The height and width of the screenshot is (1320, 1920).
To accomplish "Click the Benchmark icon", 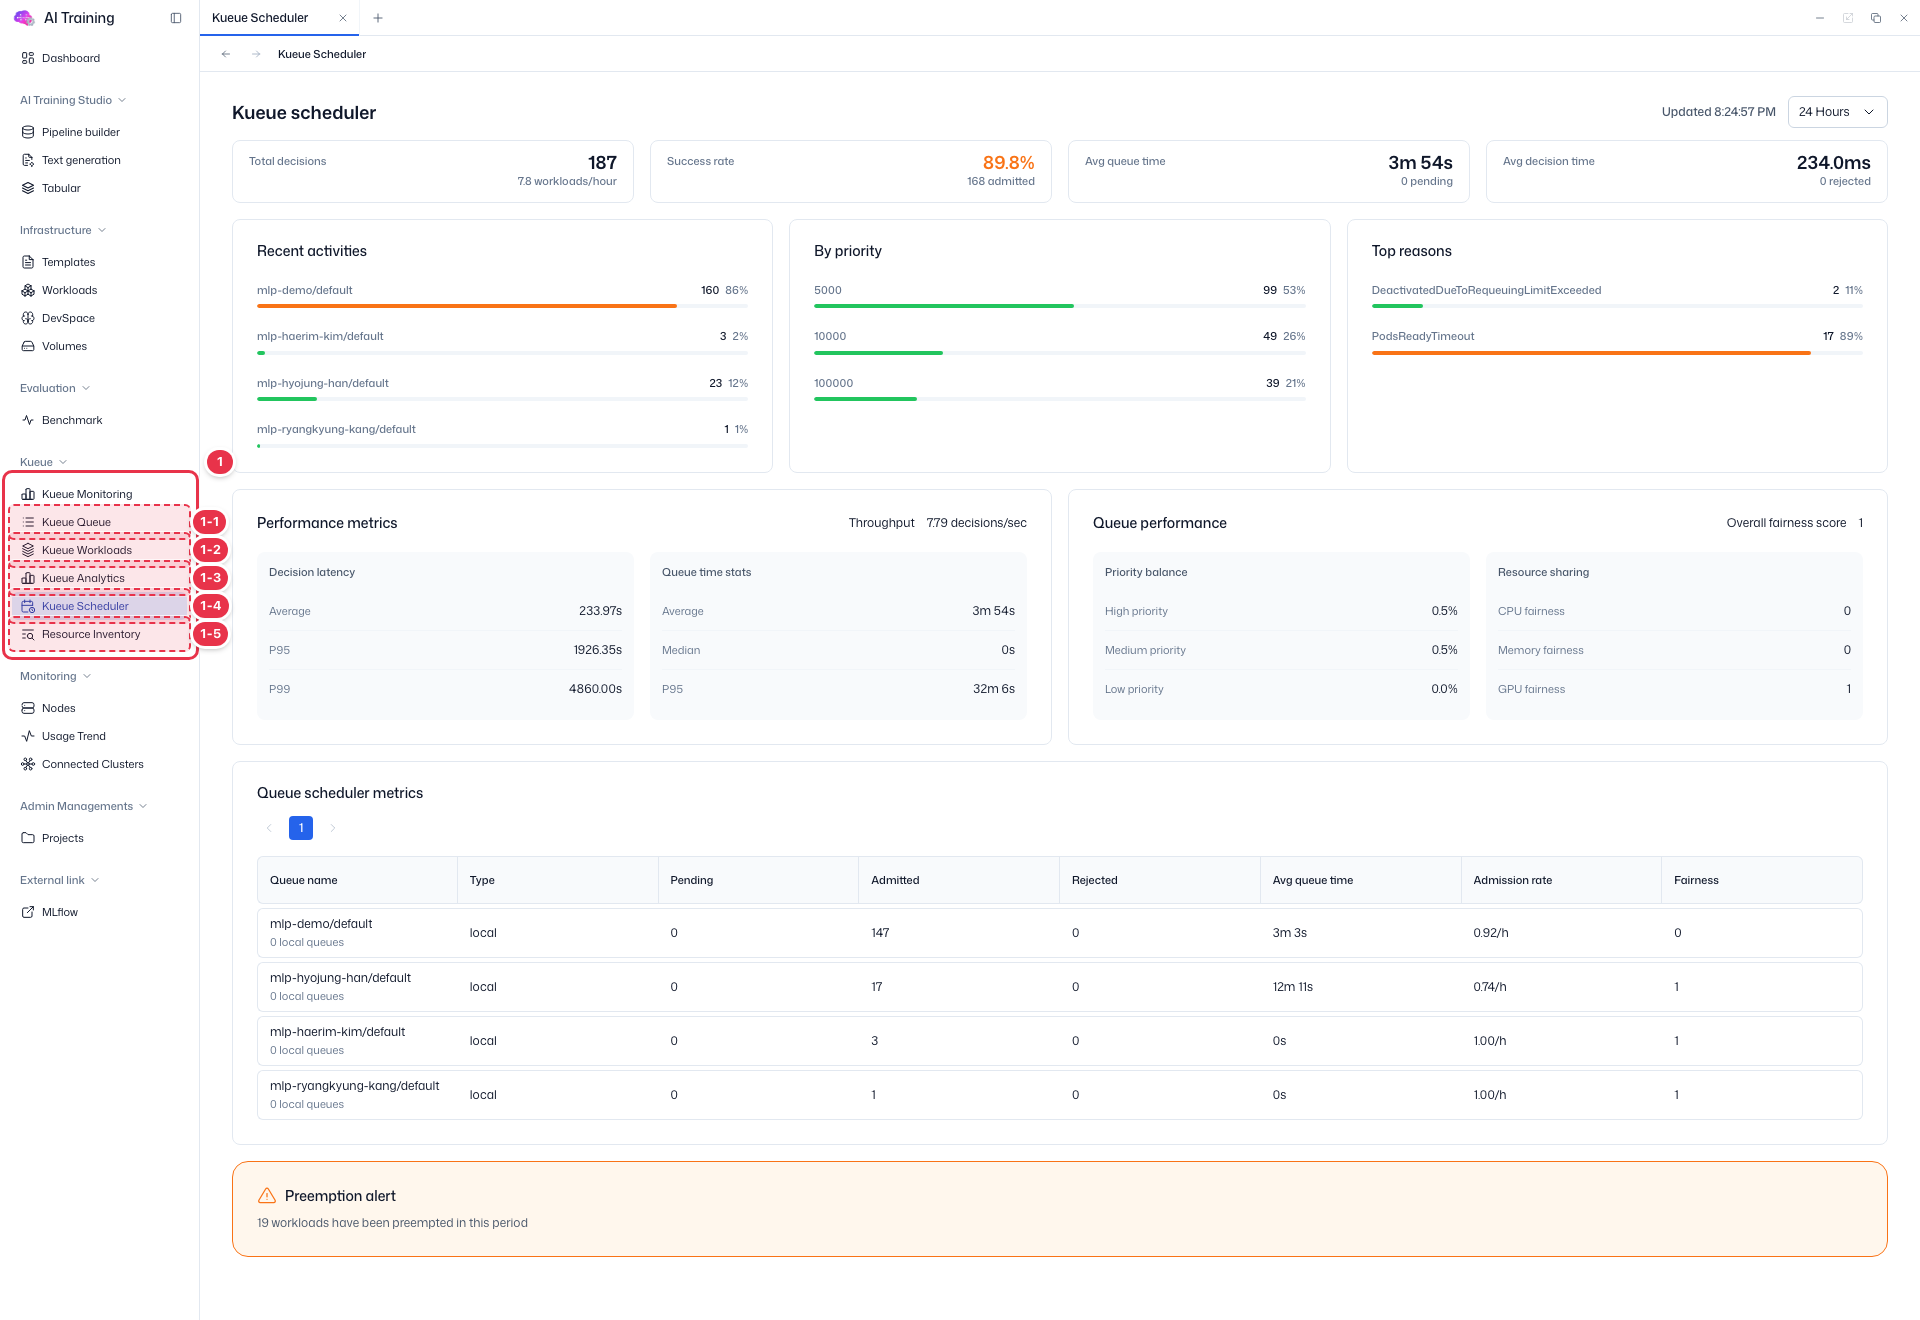I will click(28, 420).
